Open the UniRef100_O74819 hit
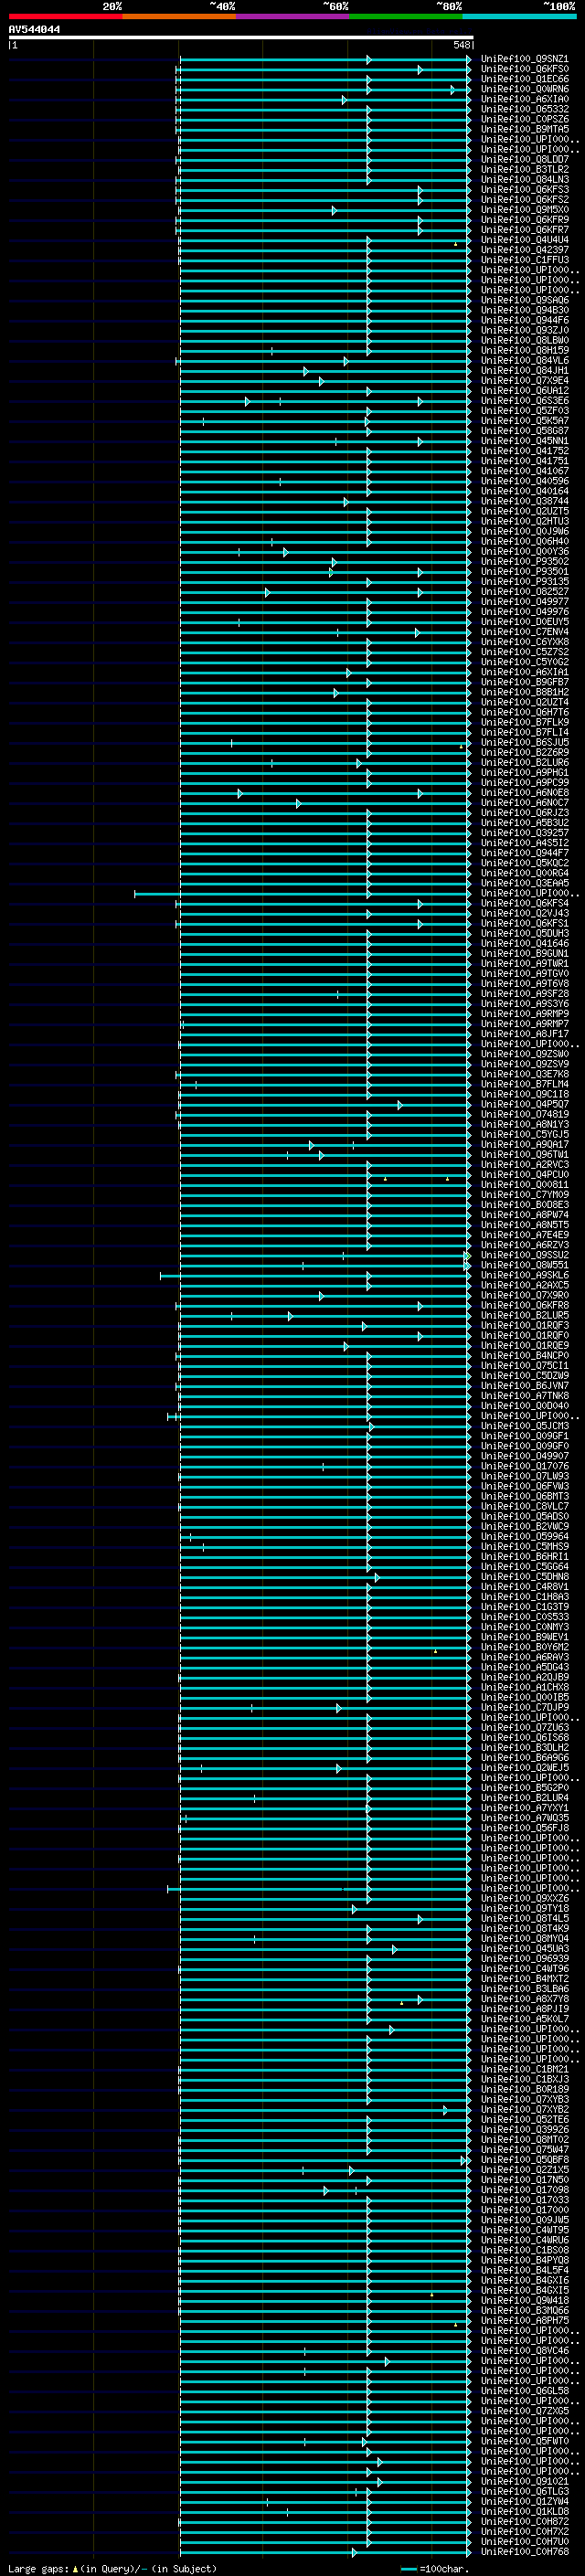 click(524, 1115)
